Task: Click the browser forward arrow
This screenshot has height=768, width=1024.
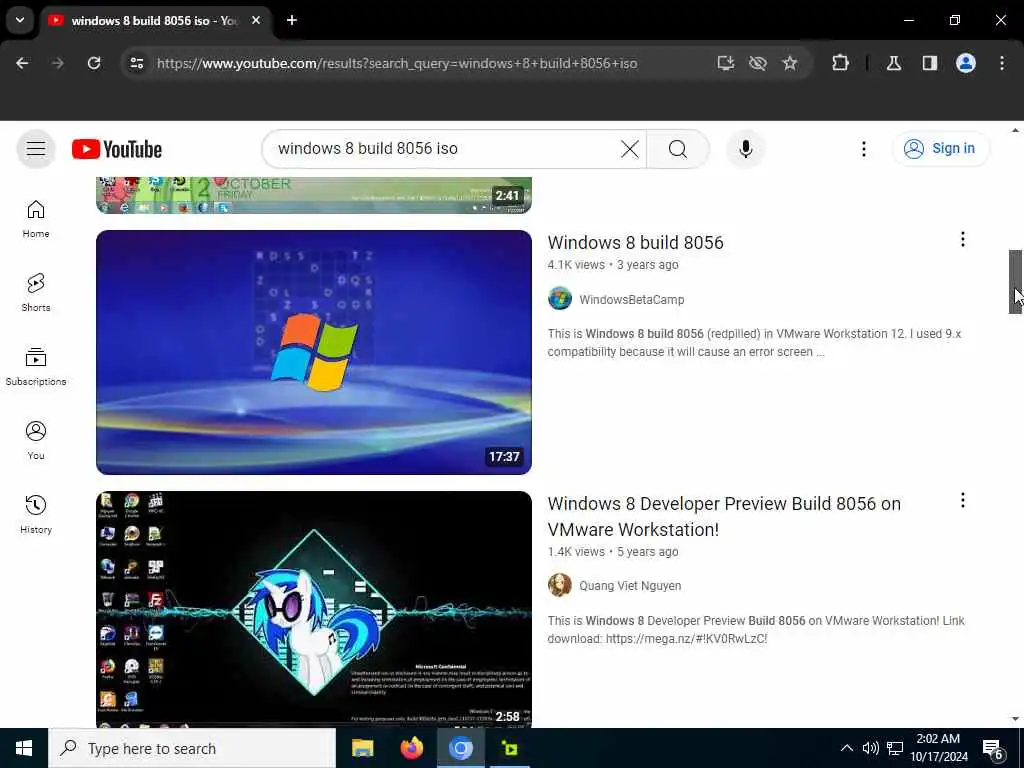Action: click(x=57, y=63)
